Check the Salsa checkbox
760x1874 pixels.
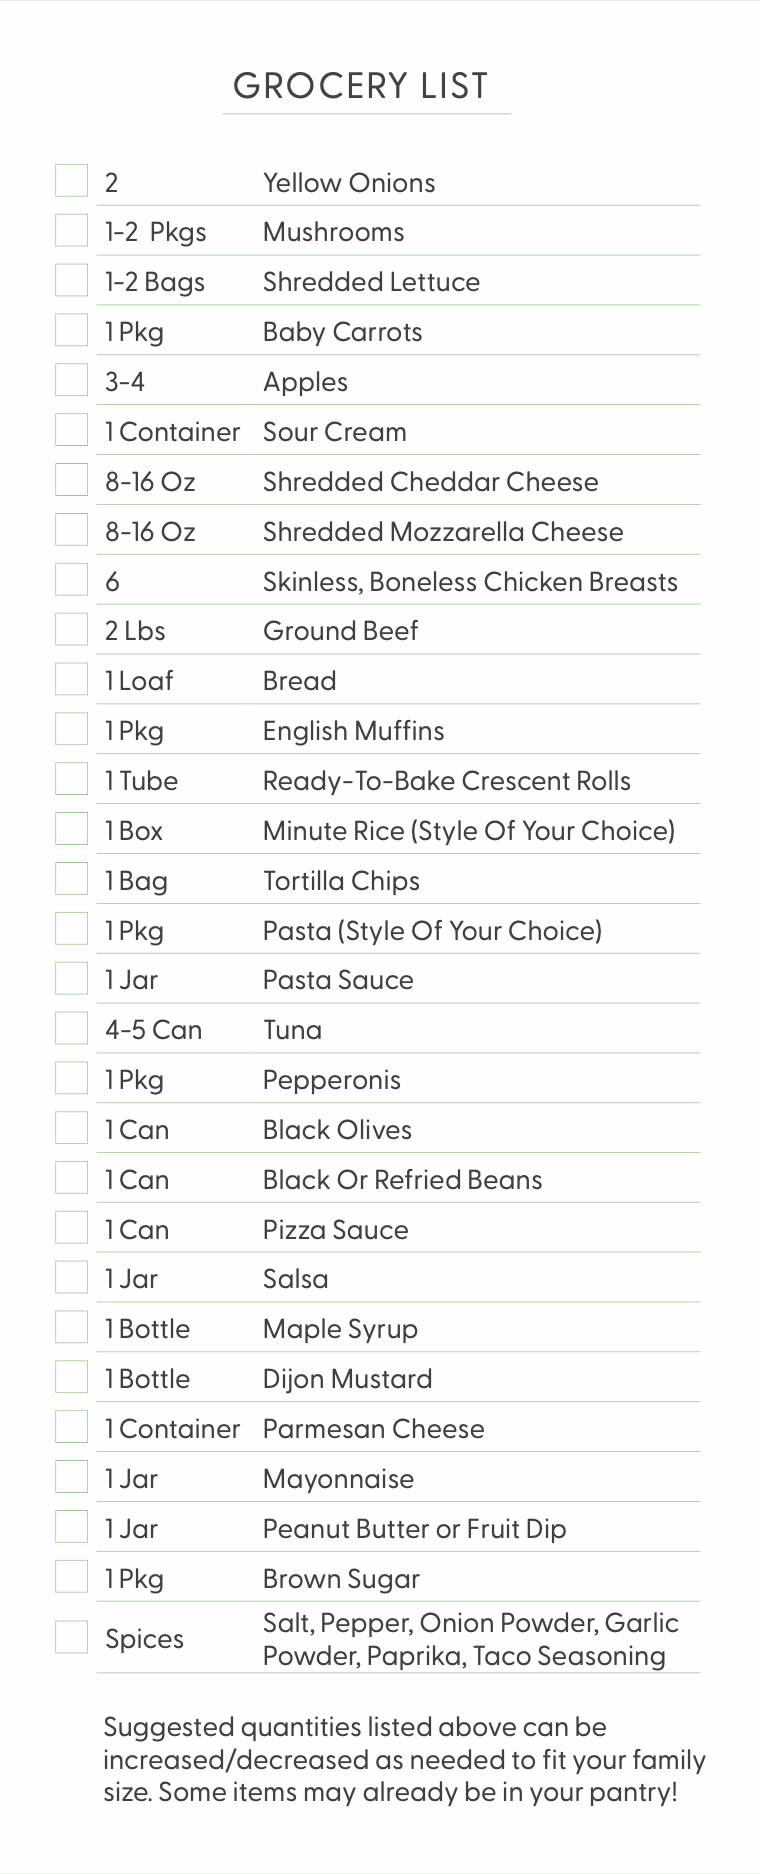[71, 1278]
